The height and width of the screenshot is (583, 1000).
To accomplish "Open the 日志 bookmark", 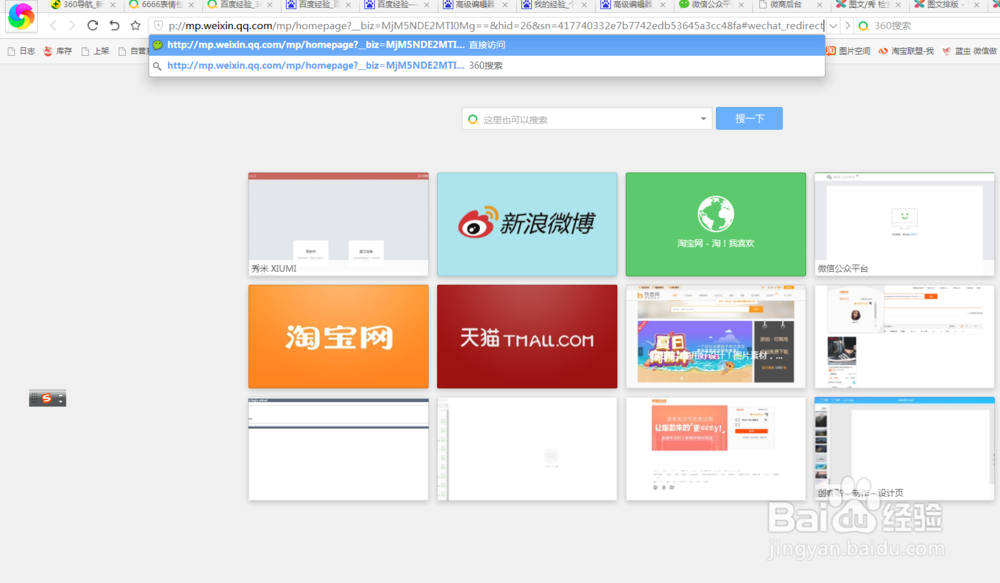I will point(22,51).
